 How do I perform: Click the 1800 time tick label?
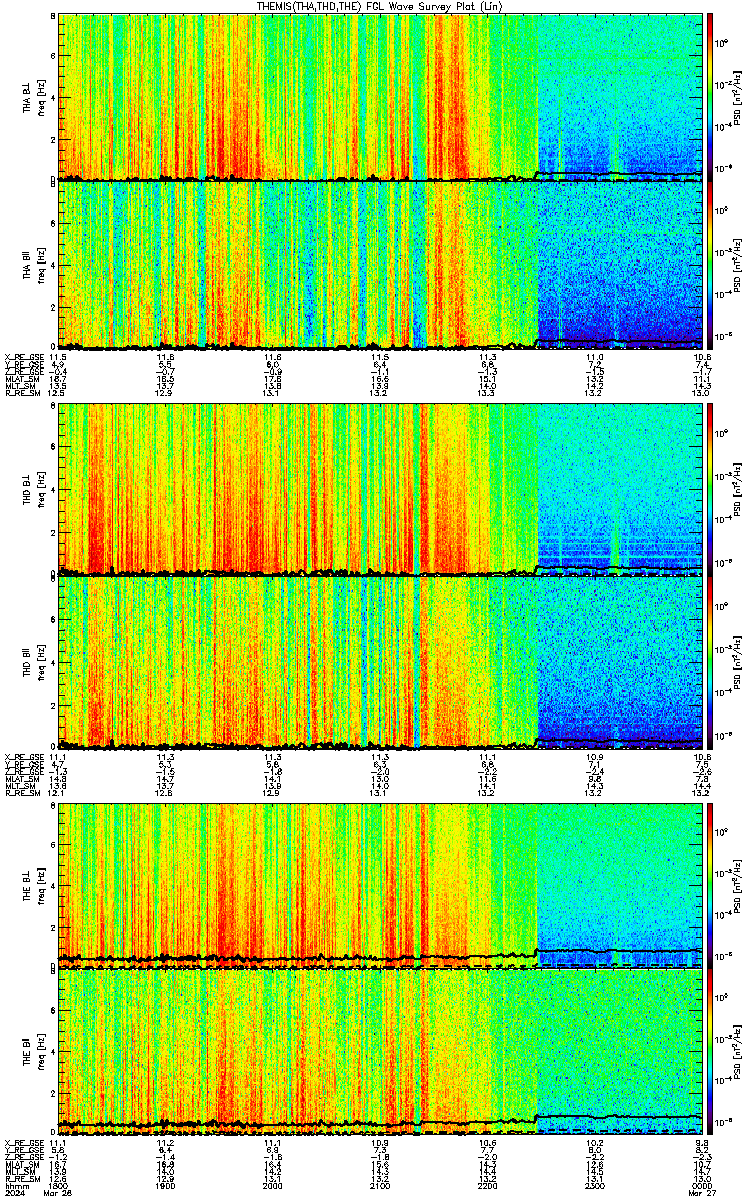59,1185
